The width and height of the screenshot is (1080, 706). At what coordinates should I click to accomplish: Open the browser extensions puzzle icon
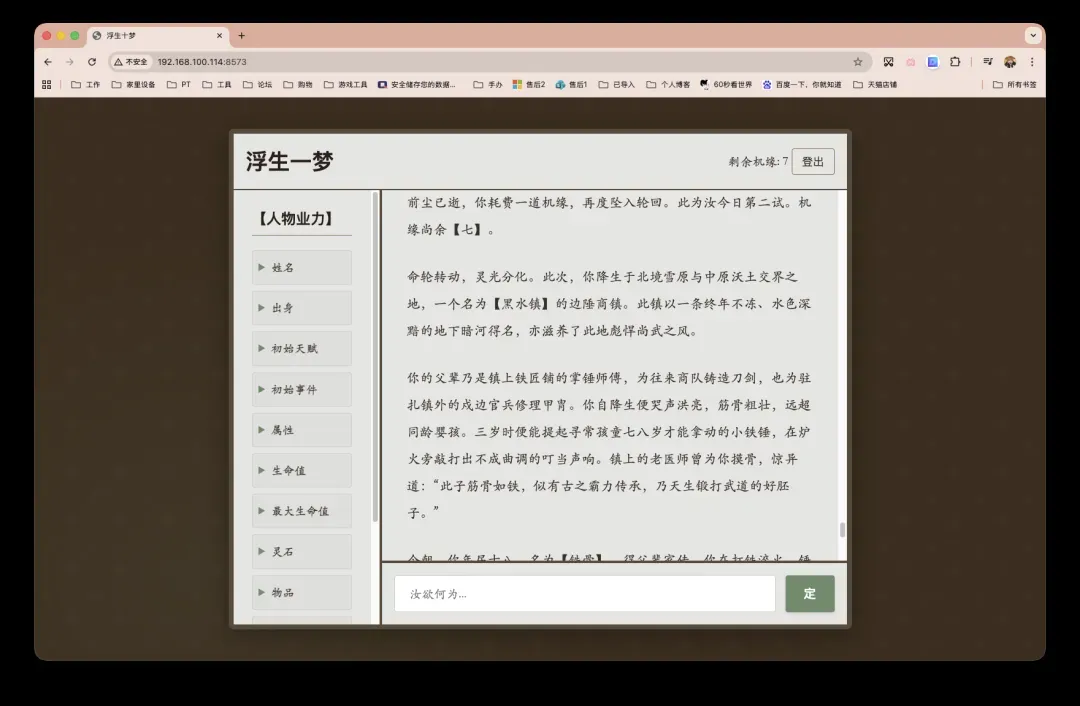pyautogui.click(x=955, y=62)
